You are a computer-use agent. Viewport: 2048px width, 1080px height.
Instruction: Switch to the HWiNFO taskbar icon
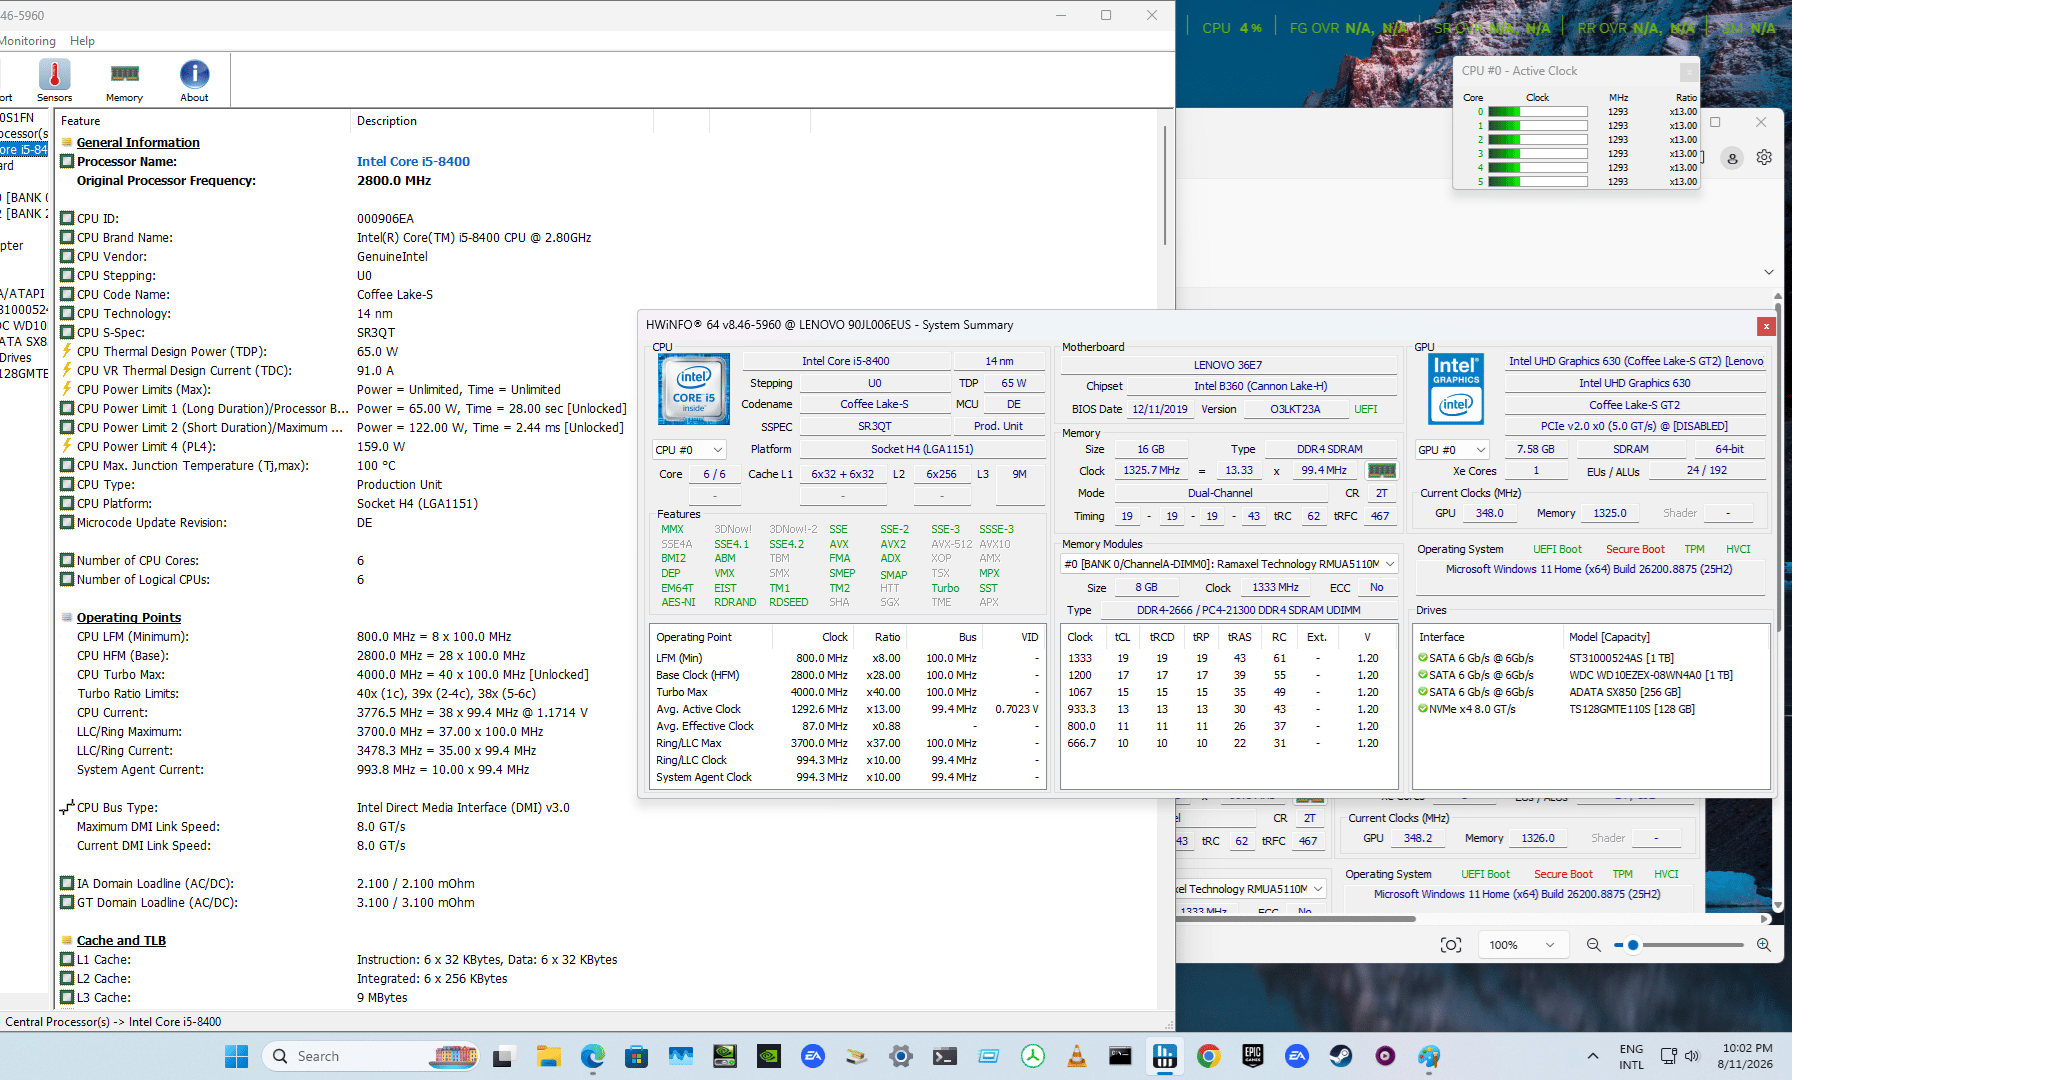click(1165, 1056)
